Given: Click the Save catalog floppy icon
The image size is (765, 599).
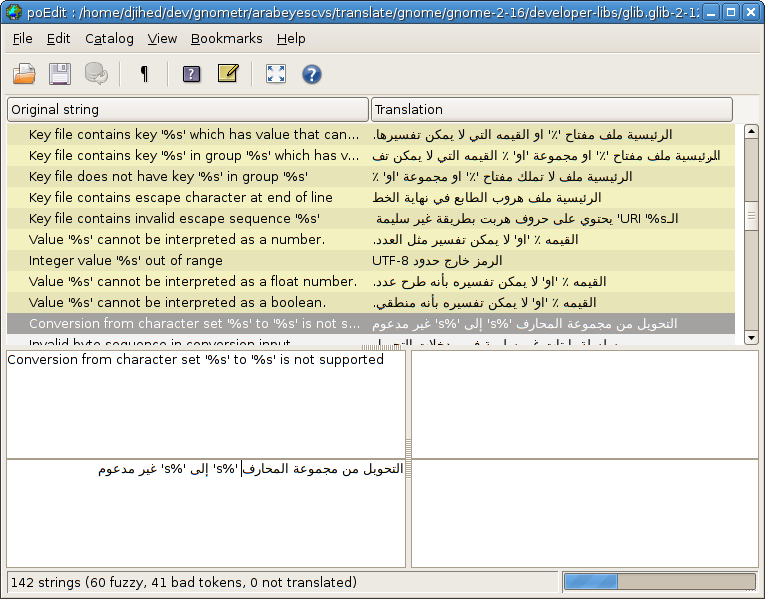Looking at the screenshot, I should click(60, 74).
